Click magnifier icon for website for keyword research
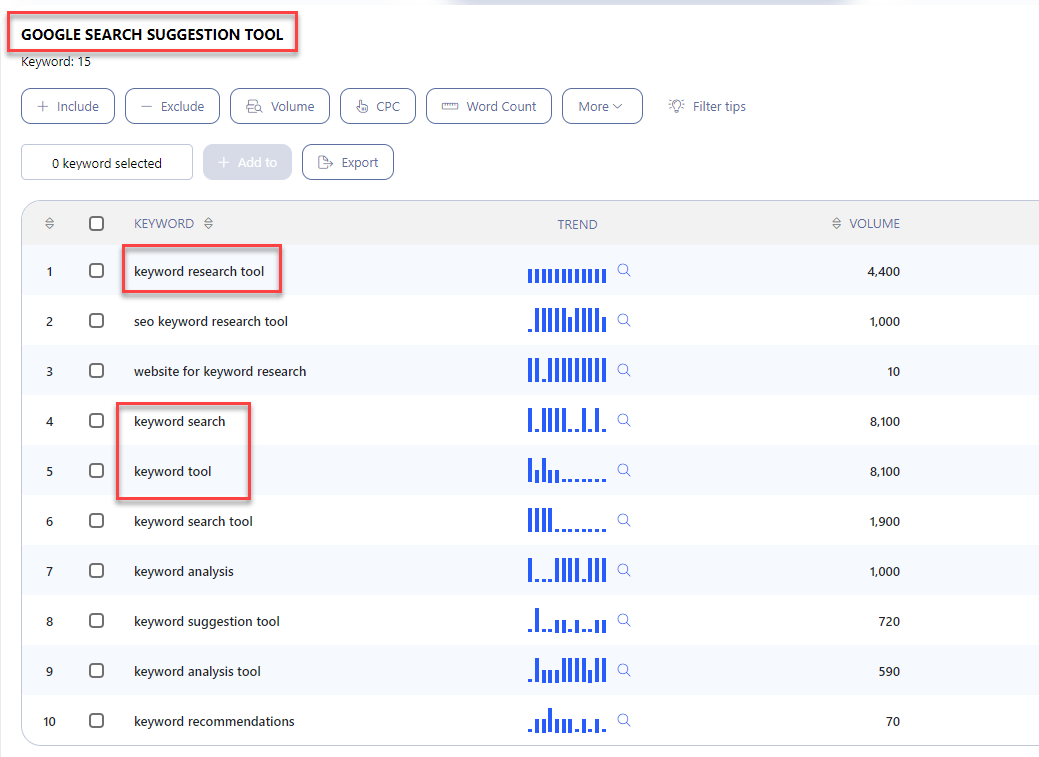The image size is (1039, 757). [x=624, y=370]
